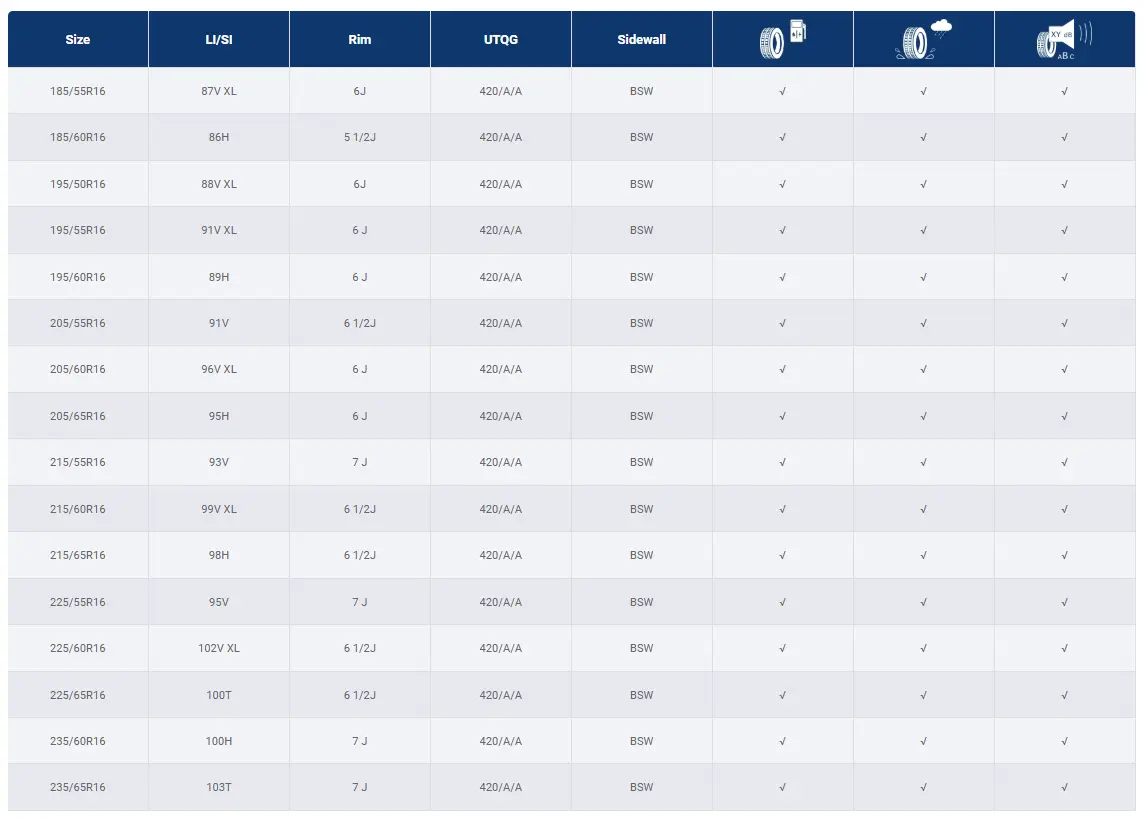Click wet grip checkmark in 195/50R16 row
This screenshot has height=819, width=1144.
(x=923, y=184)
